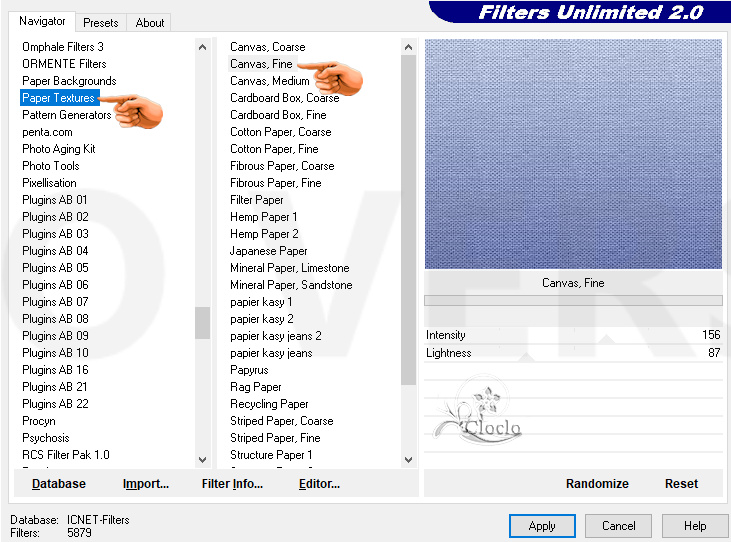This screenshot has width=731, height=542.
Task: Open the Database menu button
Action: coord(59,484)
